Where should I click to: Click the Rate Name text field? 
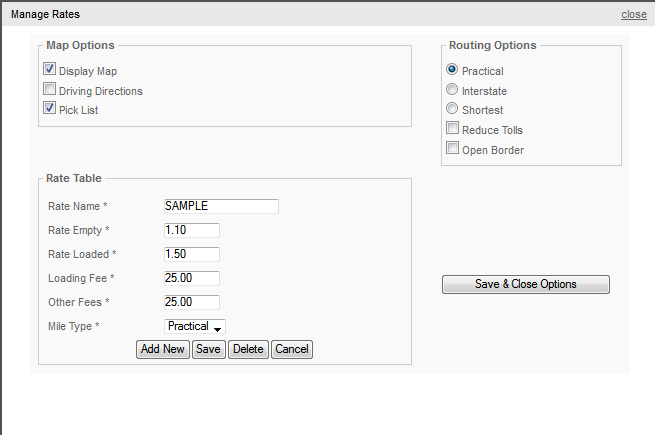pyautogui.click(x=221, y=206)
